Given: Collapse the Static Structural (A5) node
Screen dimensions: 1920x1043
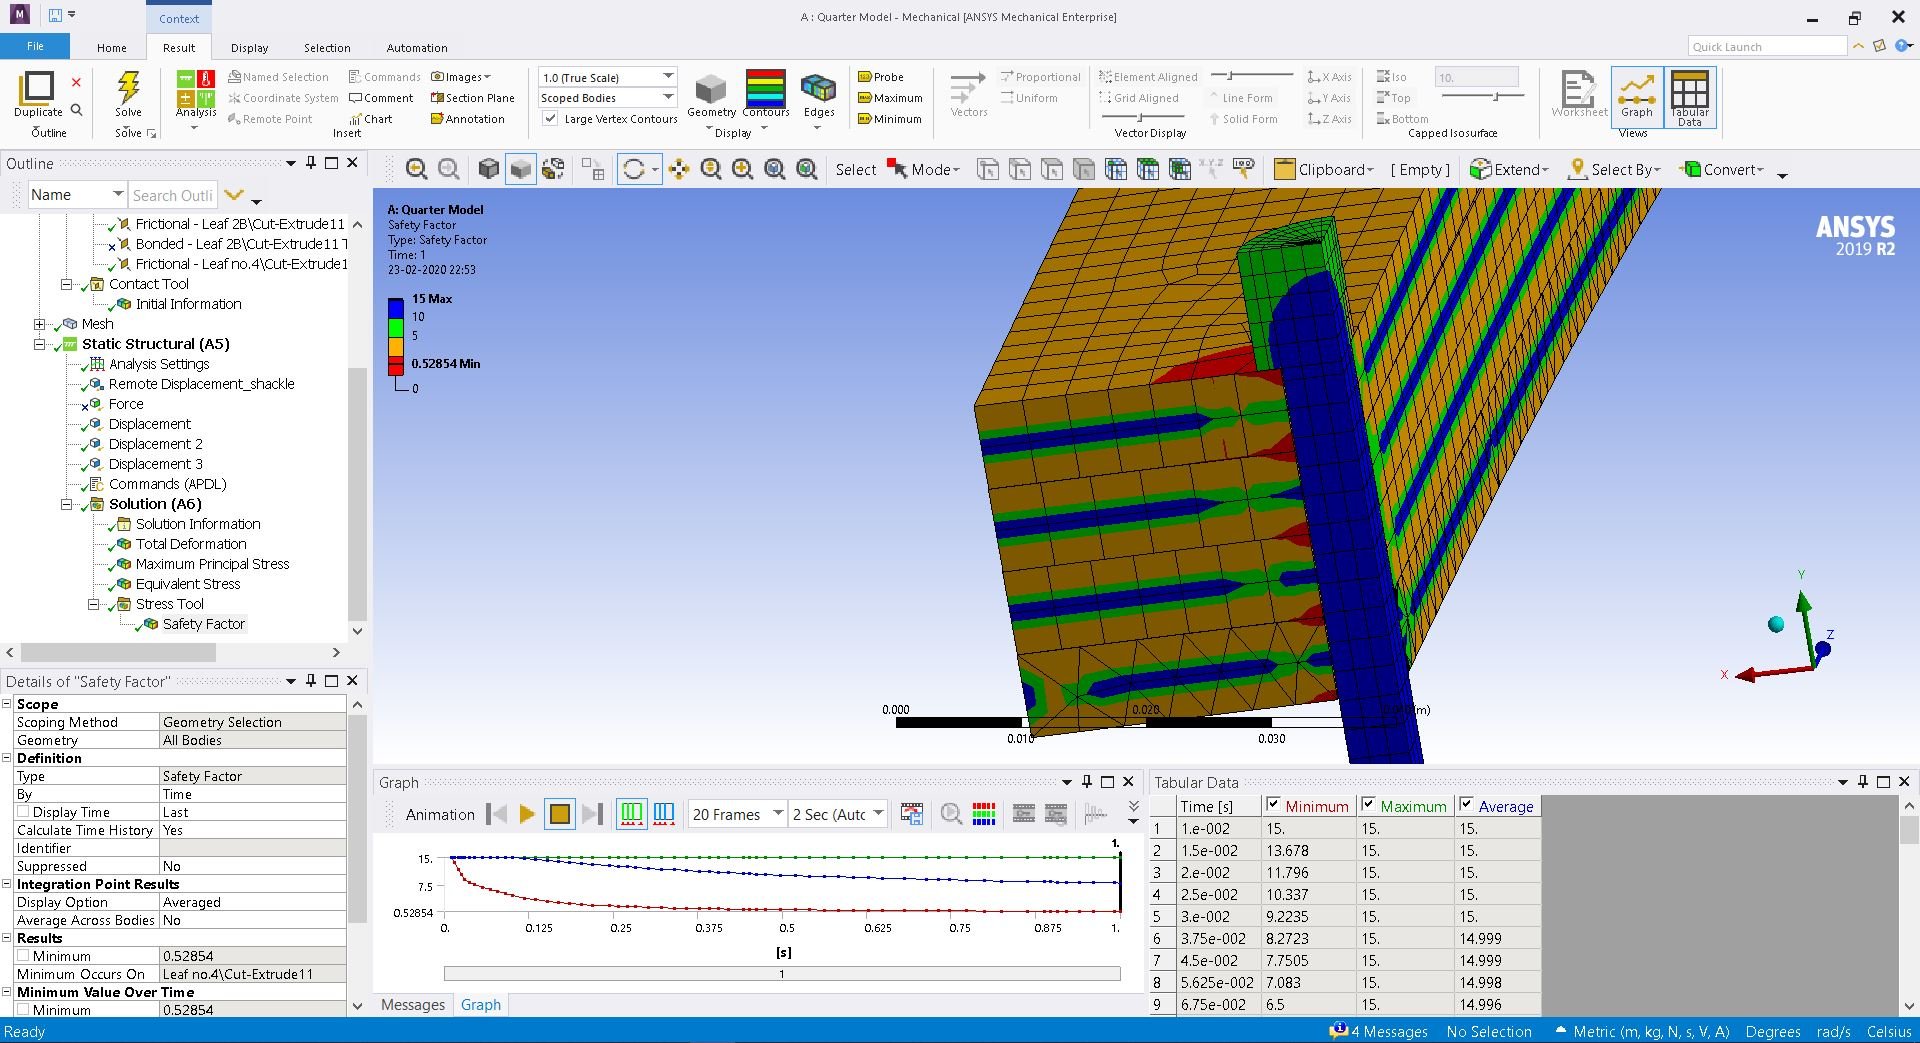Looking at the screenshot, I should click(39, 344).
